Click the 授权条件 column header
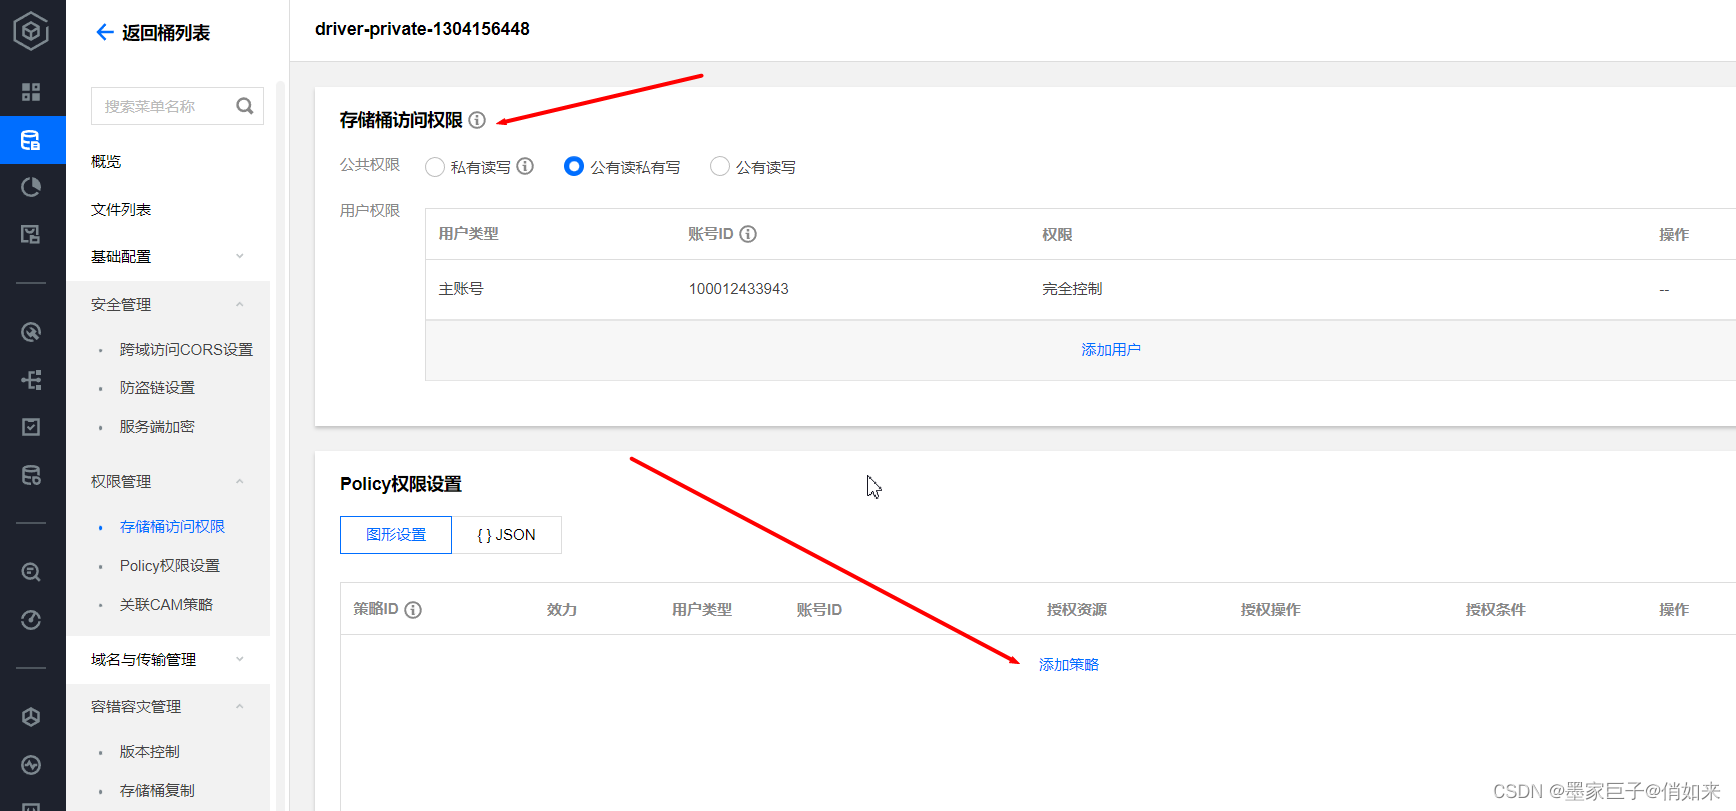This screenshot has width=1736, height=811. (1495, 609)
